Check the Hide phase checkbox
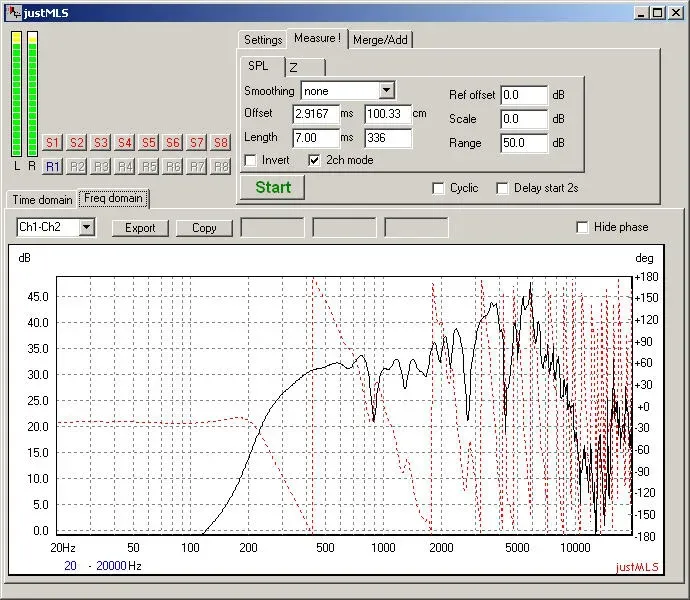 582,227
